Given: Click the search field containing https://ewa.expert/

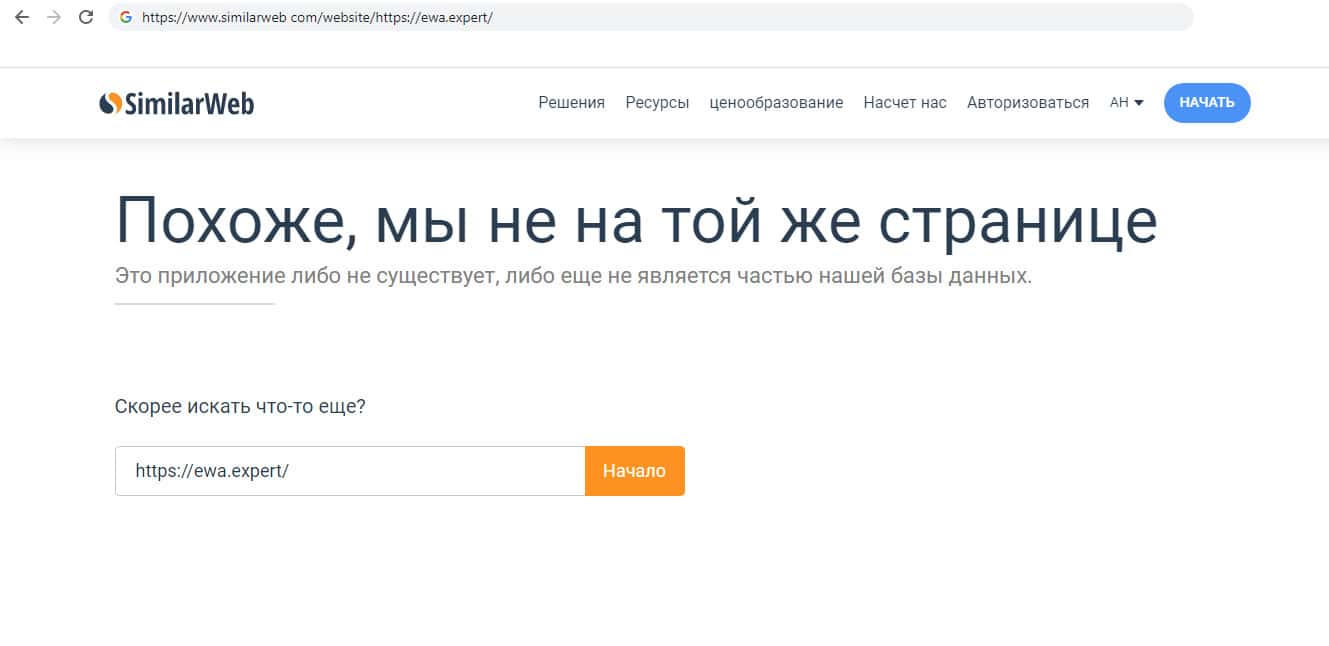Looking at the screenshot, I should point(349,471).
